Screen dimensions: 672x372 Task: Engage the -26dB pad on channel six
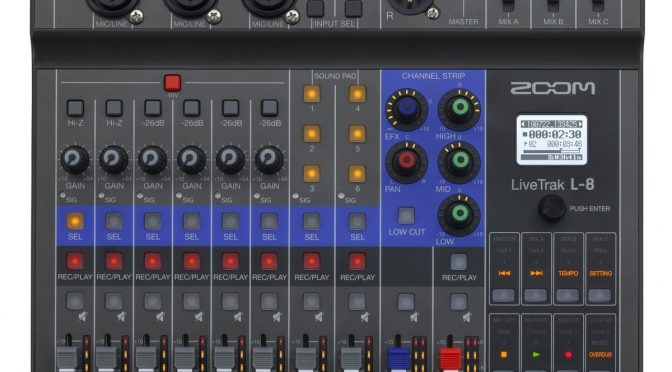click(x=270, y=108)
